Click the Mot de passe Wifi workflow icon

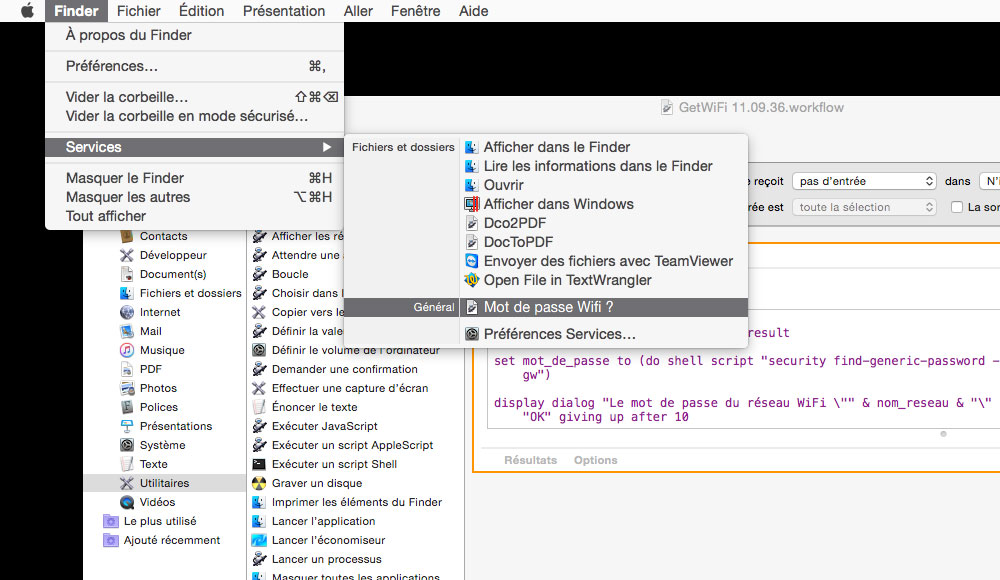point(471,308)
